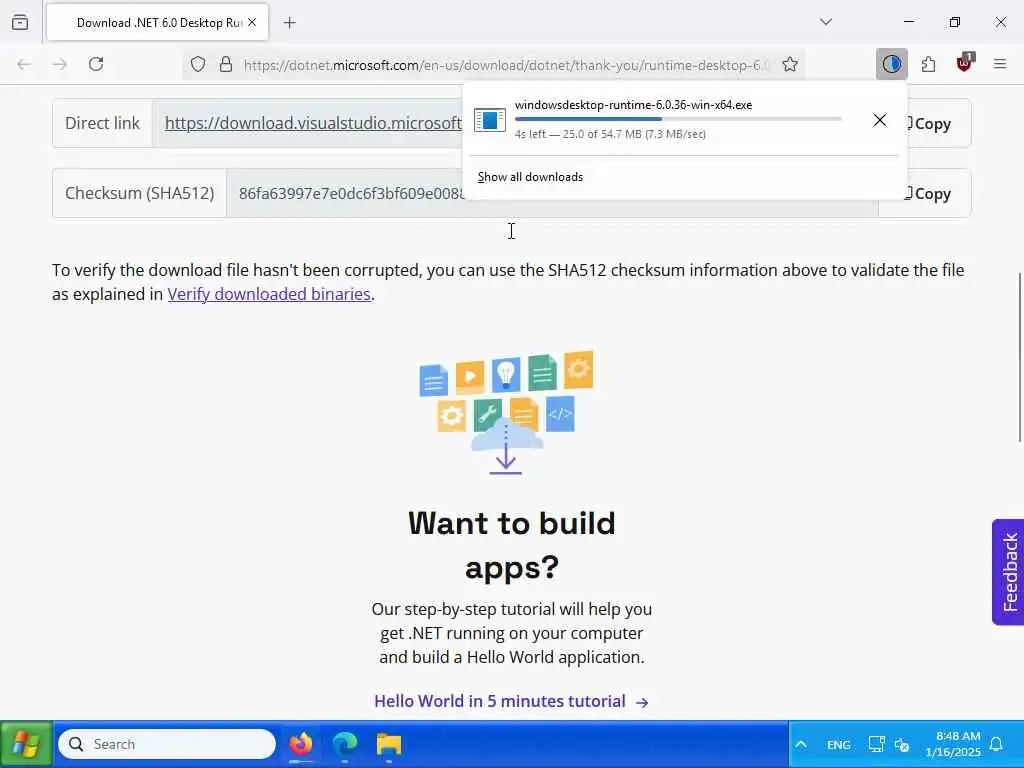Open the Firefox application hamburger menu

click(1000, 64)
